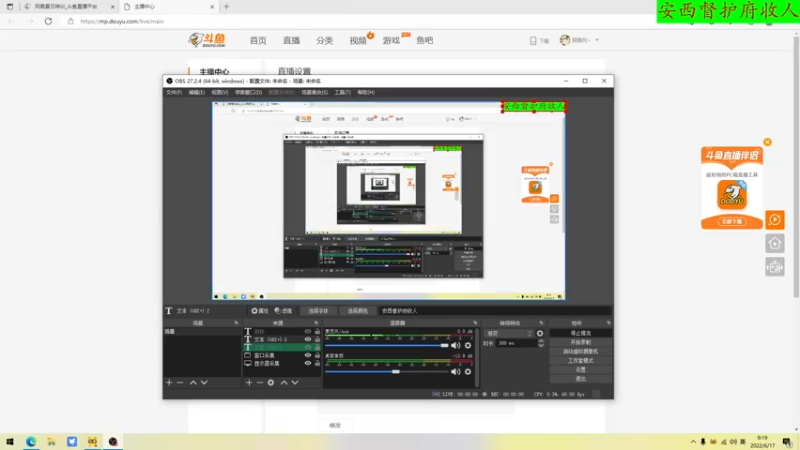Open transition properties gear beside 渐变 dropdown
The image size is (800, 450).
click(x=540, y=333)
